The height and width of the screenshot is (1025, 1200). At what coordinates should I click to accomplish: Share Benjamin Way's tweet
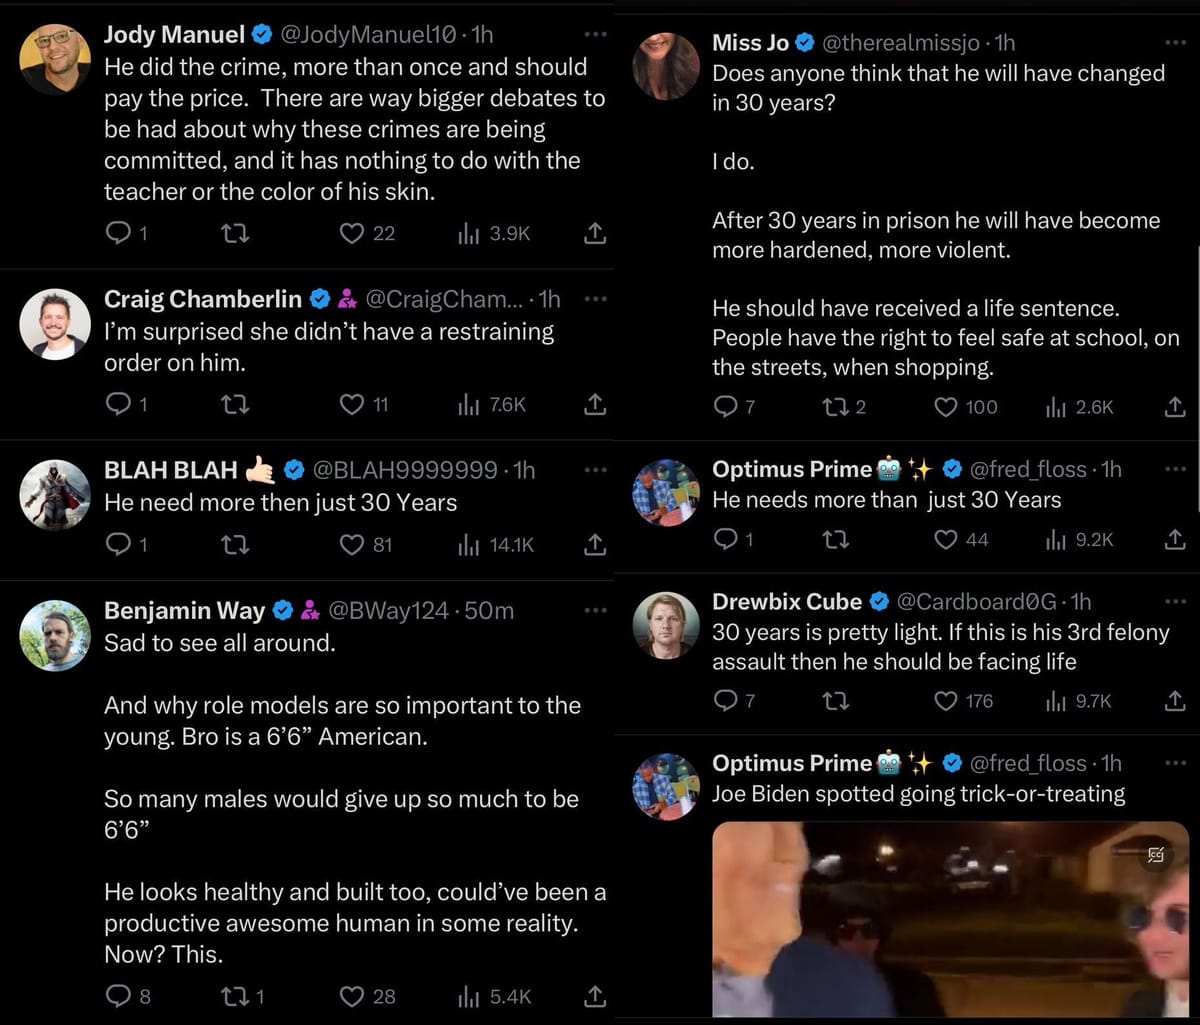tap(594, 996)
